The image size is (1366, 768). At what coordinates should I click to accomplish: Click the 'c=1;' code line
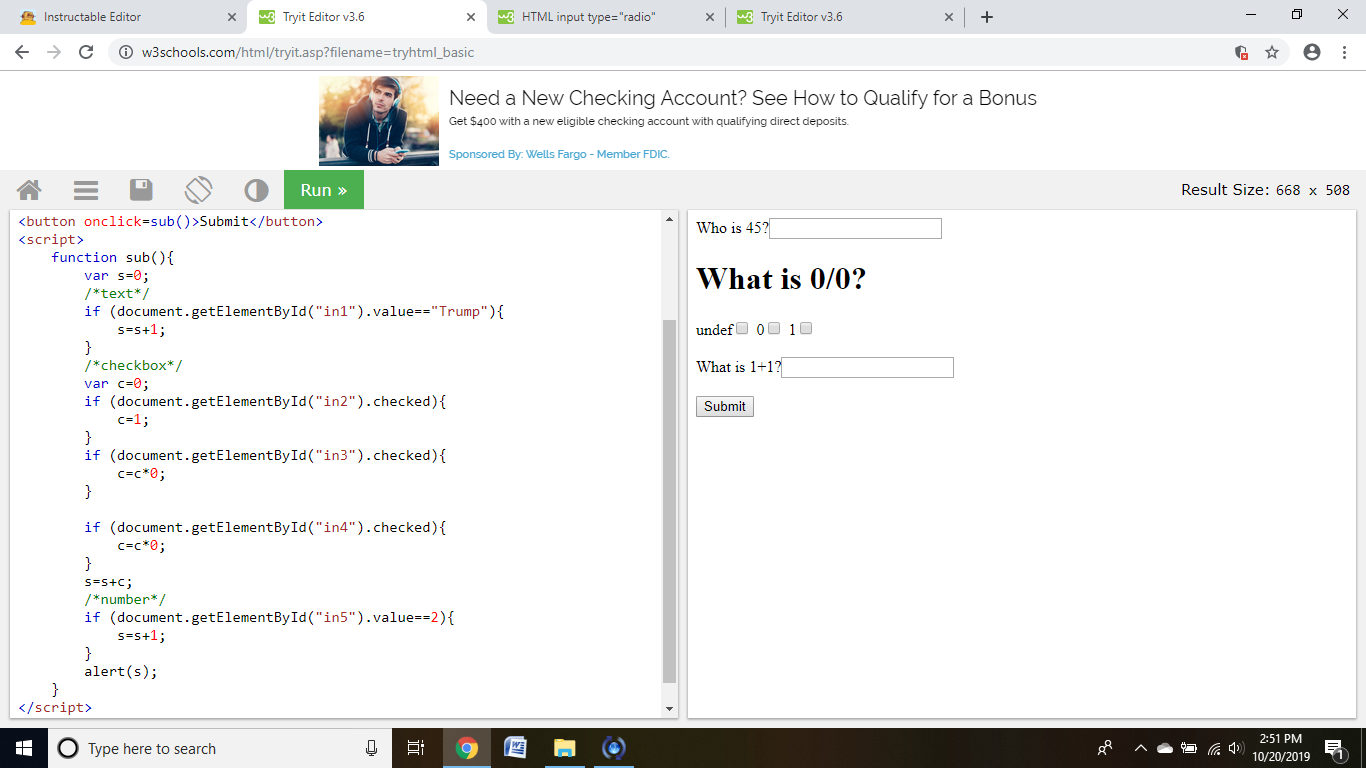[x=134, y=419]
